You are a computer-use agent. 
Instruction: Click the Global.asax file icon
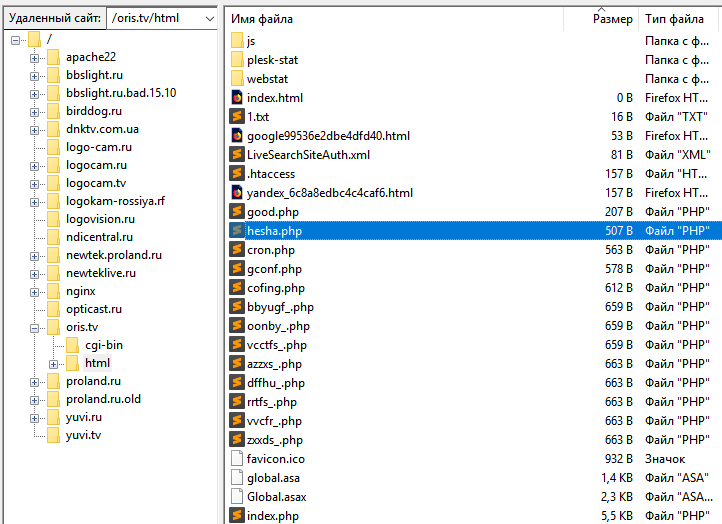[x=237, y=497]
